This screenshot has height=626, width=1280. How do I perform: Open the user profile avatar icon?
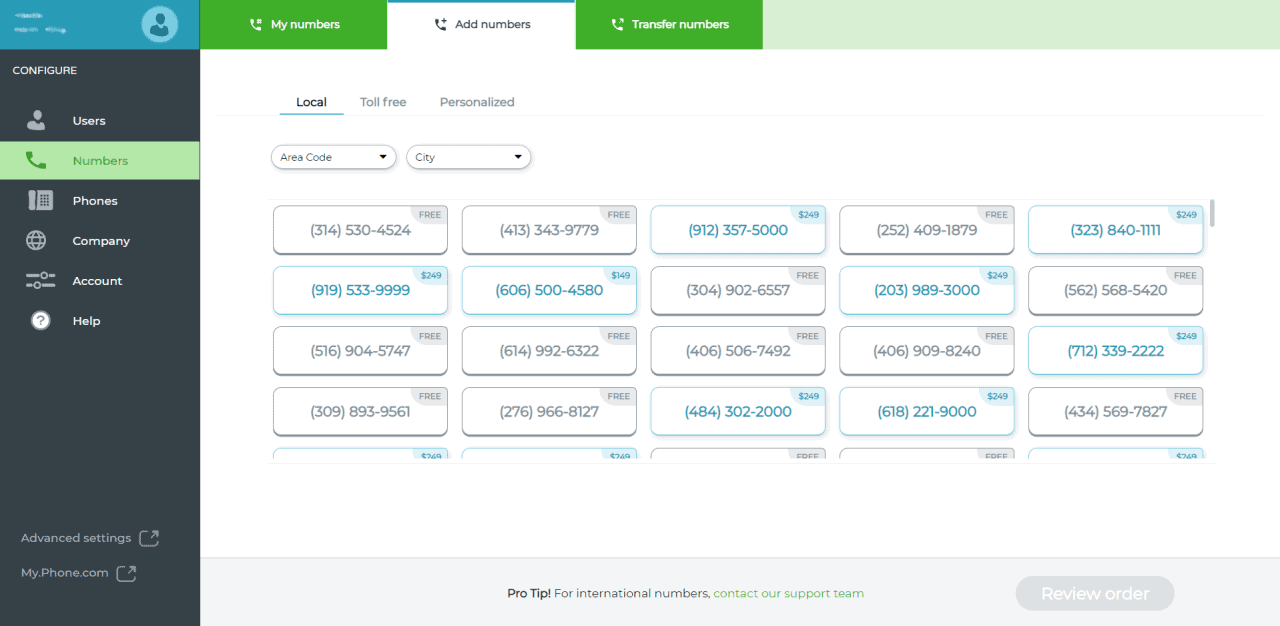(159, 24)
